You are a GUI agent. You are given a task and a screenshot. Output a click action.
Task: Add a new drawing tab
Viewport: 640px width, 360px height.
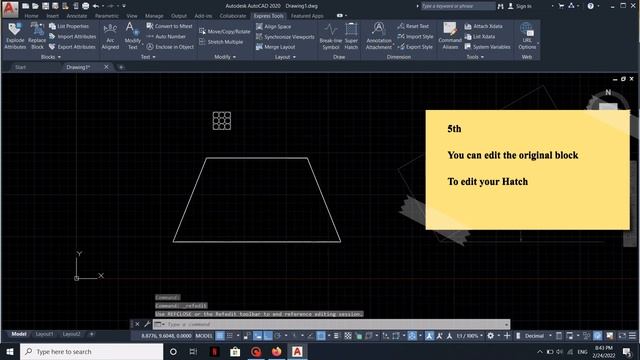click(121, 67)
